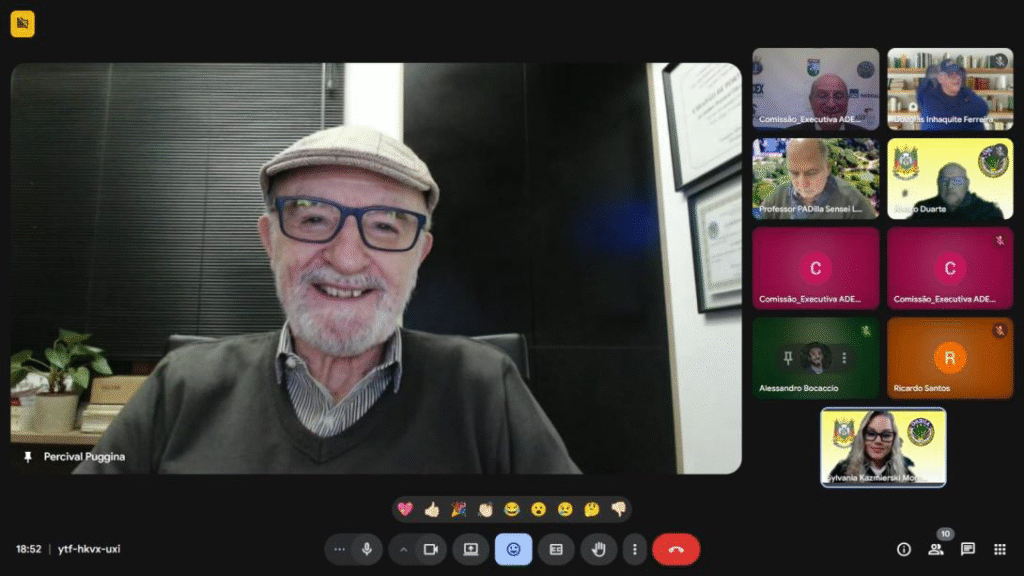The height and width of the screenshot is (576, 1024).
Task: Pin Alessandro Bocaccio's tile
Action: coord(789,358)
